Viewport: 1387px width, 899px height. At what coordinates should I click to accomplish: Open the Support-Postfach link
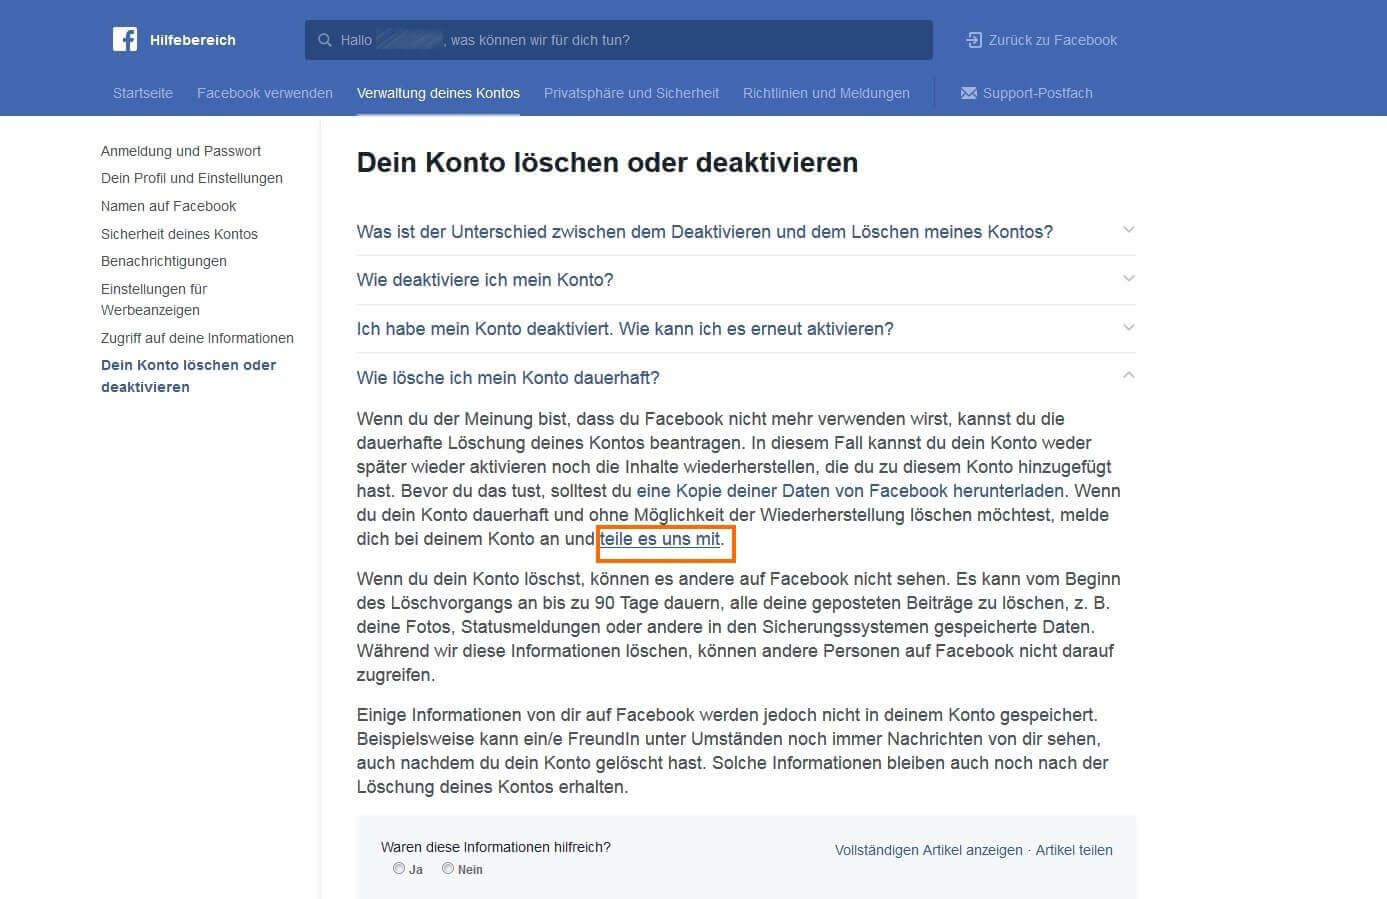click(1037, 93)
